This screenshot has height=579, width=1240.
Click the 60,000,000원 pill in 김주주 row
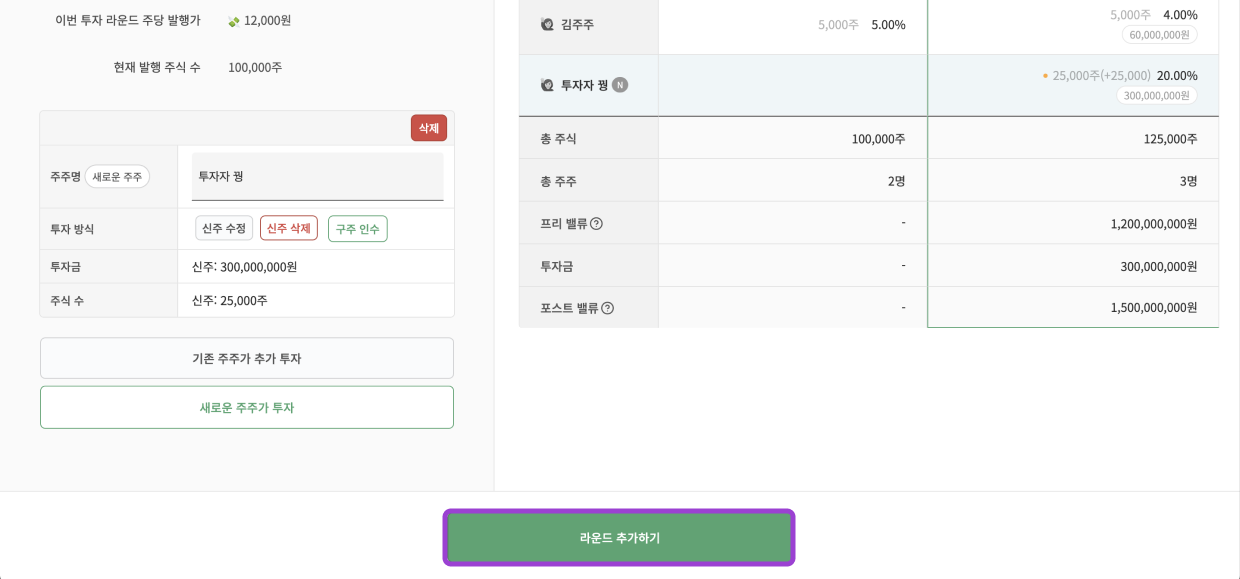(1158, 34)
